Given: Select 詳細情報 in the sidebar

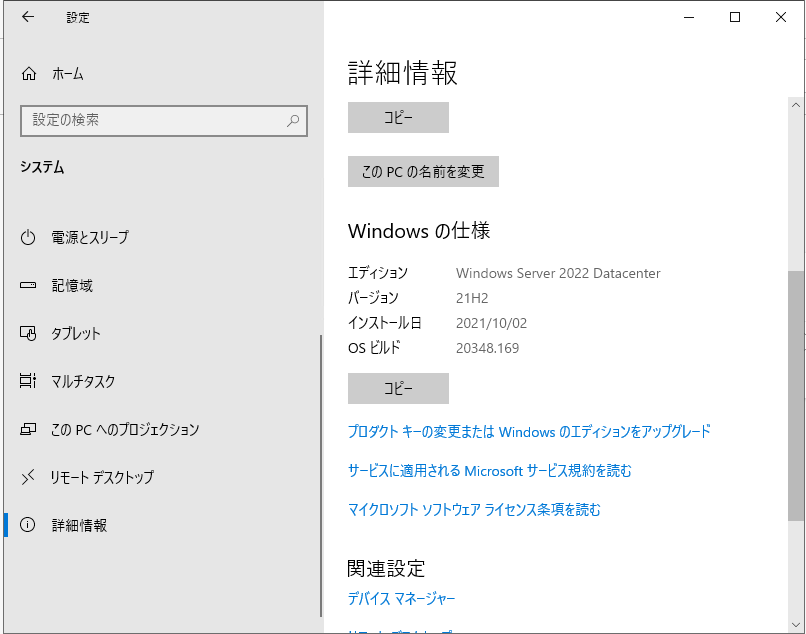Looking at the screenshot, I should (161, 525).
